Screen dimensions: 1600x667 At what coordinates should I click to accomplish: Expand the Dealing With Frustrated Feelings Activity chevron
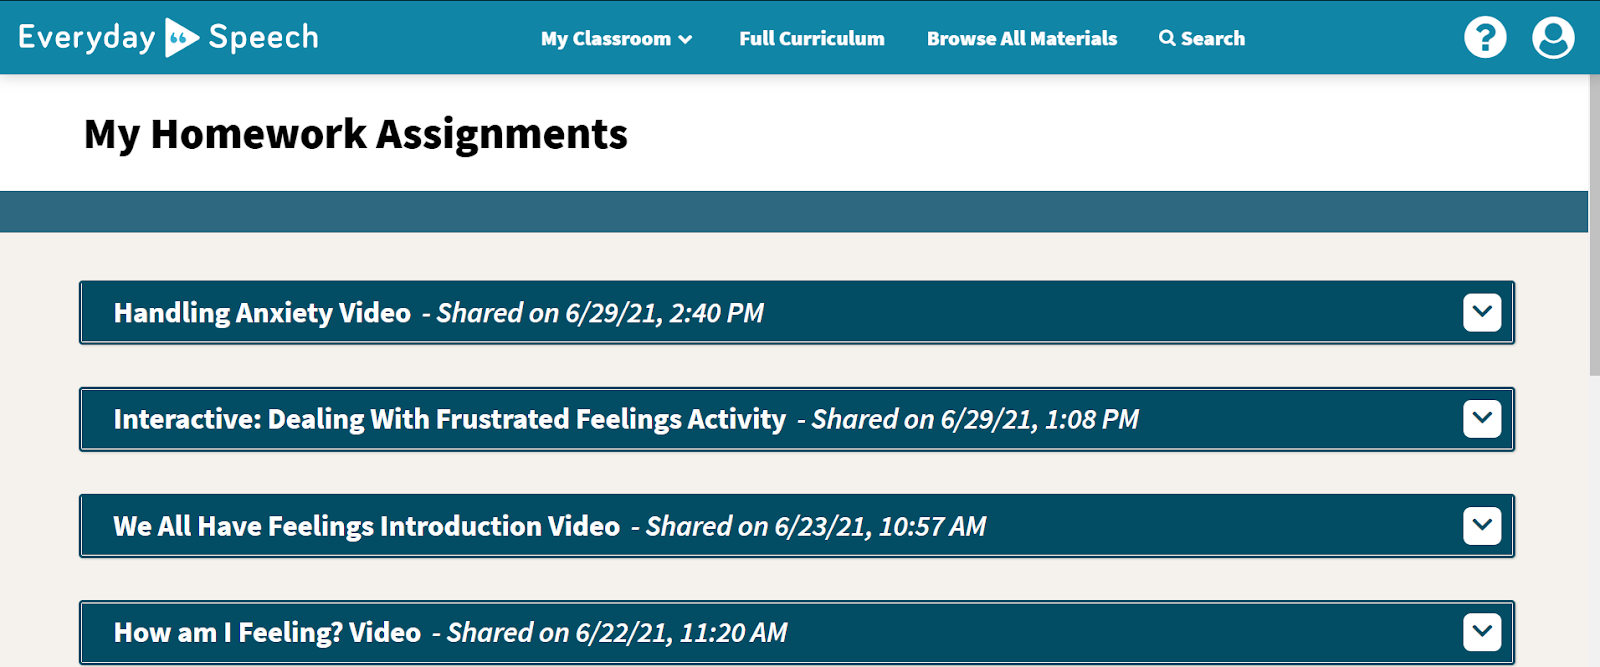(1482, 418)
